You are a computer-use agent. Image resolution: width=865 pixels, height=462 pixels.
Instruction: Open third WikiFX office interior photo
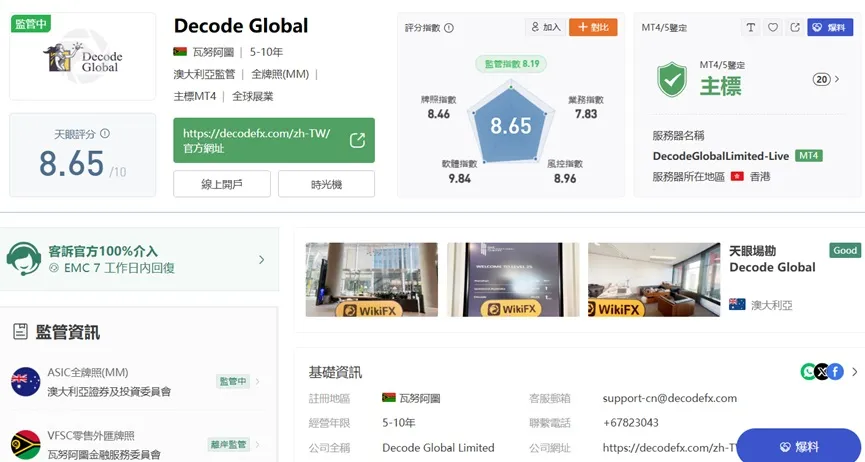pos(654,279)
